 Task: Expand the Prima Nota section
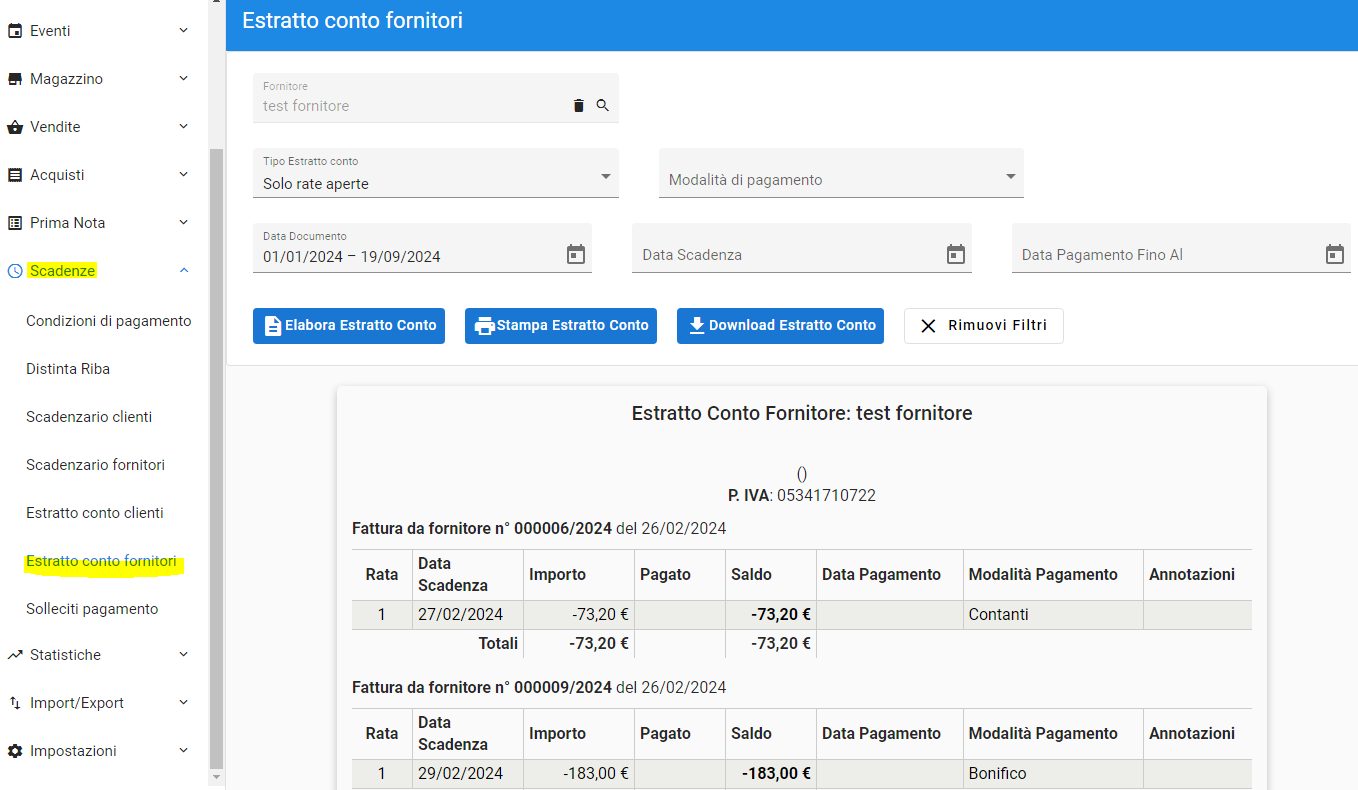pos(183,223)
